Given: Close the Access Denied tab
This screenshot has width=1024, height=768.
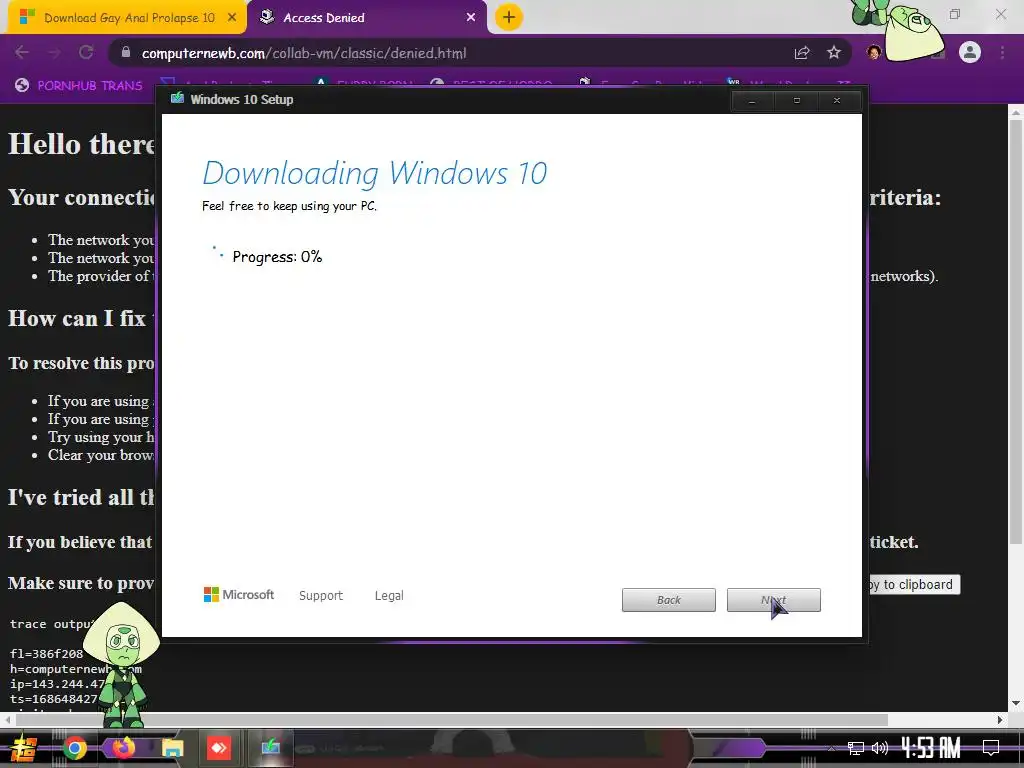Looking at the screenshot, I should click(471, 18).
